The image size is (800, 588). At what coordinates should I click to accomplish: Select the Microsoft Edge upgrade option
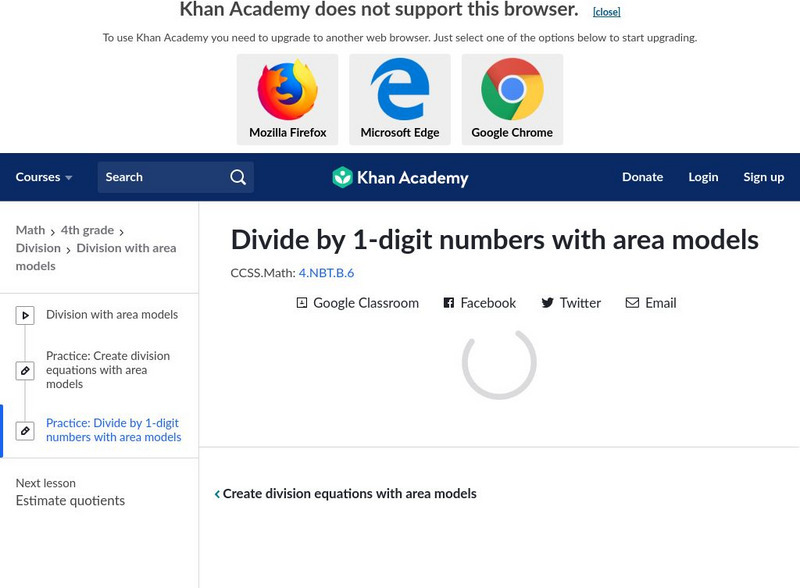click(x=398, y=95)
